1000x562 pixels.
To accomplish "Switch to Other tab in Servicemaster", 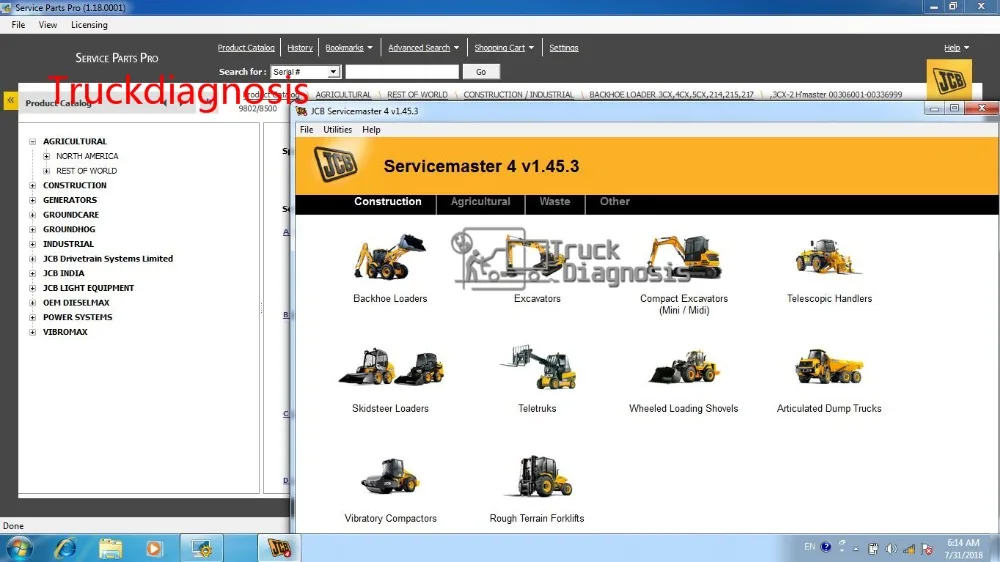I will (x=615, y=202).
